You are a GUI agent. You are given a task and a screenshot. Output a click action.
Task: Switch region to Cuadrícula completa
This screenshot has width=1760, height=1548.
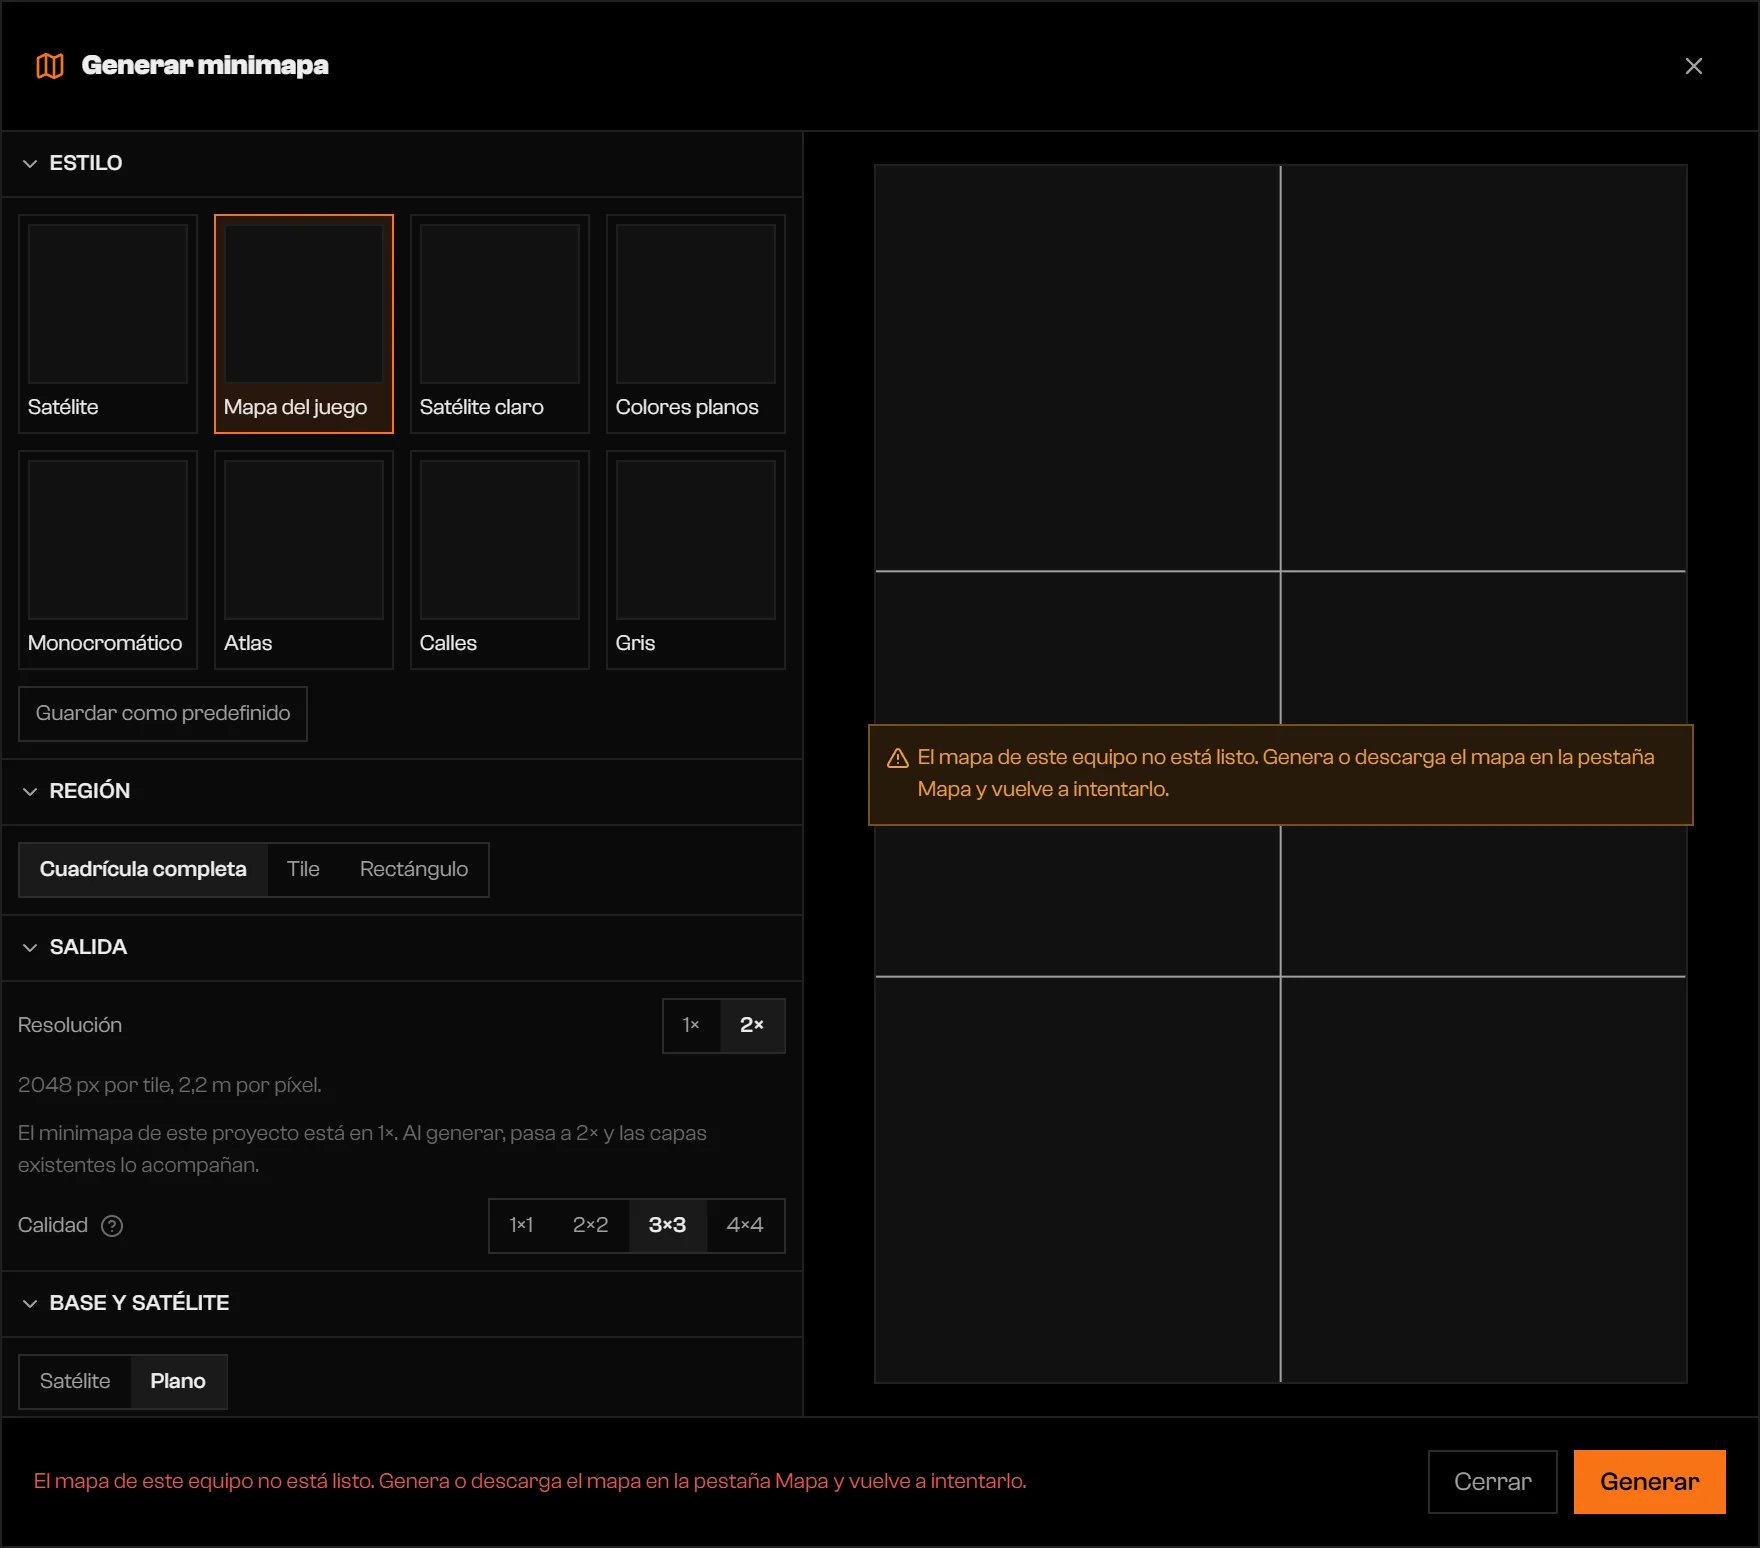click(x=143, y=870)
